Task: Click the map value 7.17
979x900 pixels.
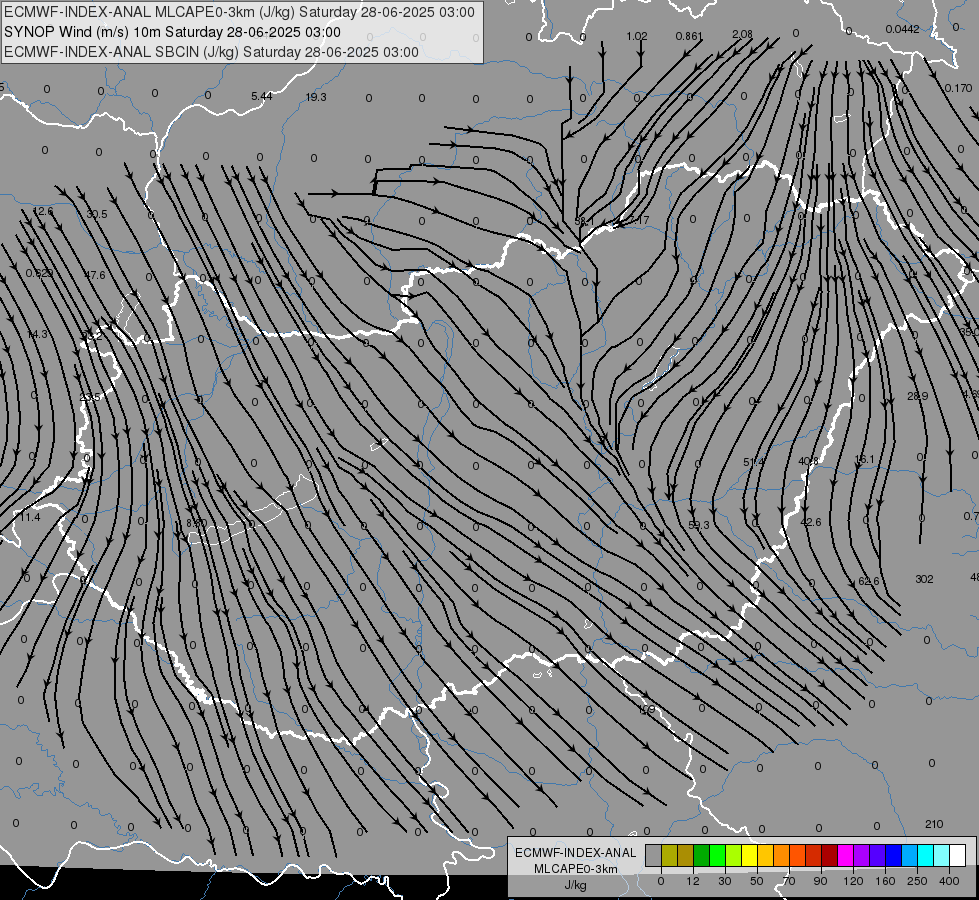Action: 638,220
